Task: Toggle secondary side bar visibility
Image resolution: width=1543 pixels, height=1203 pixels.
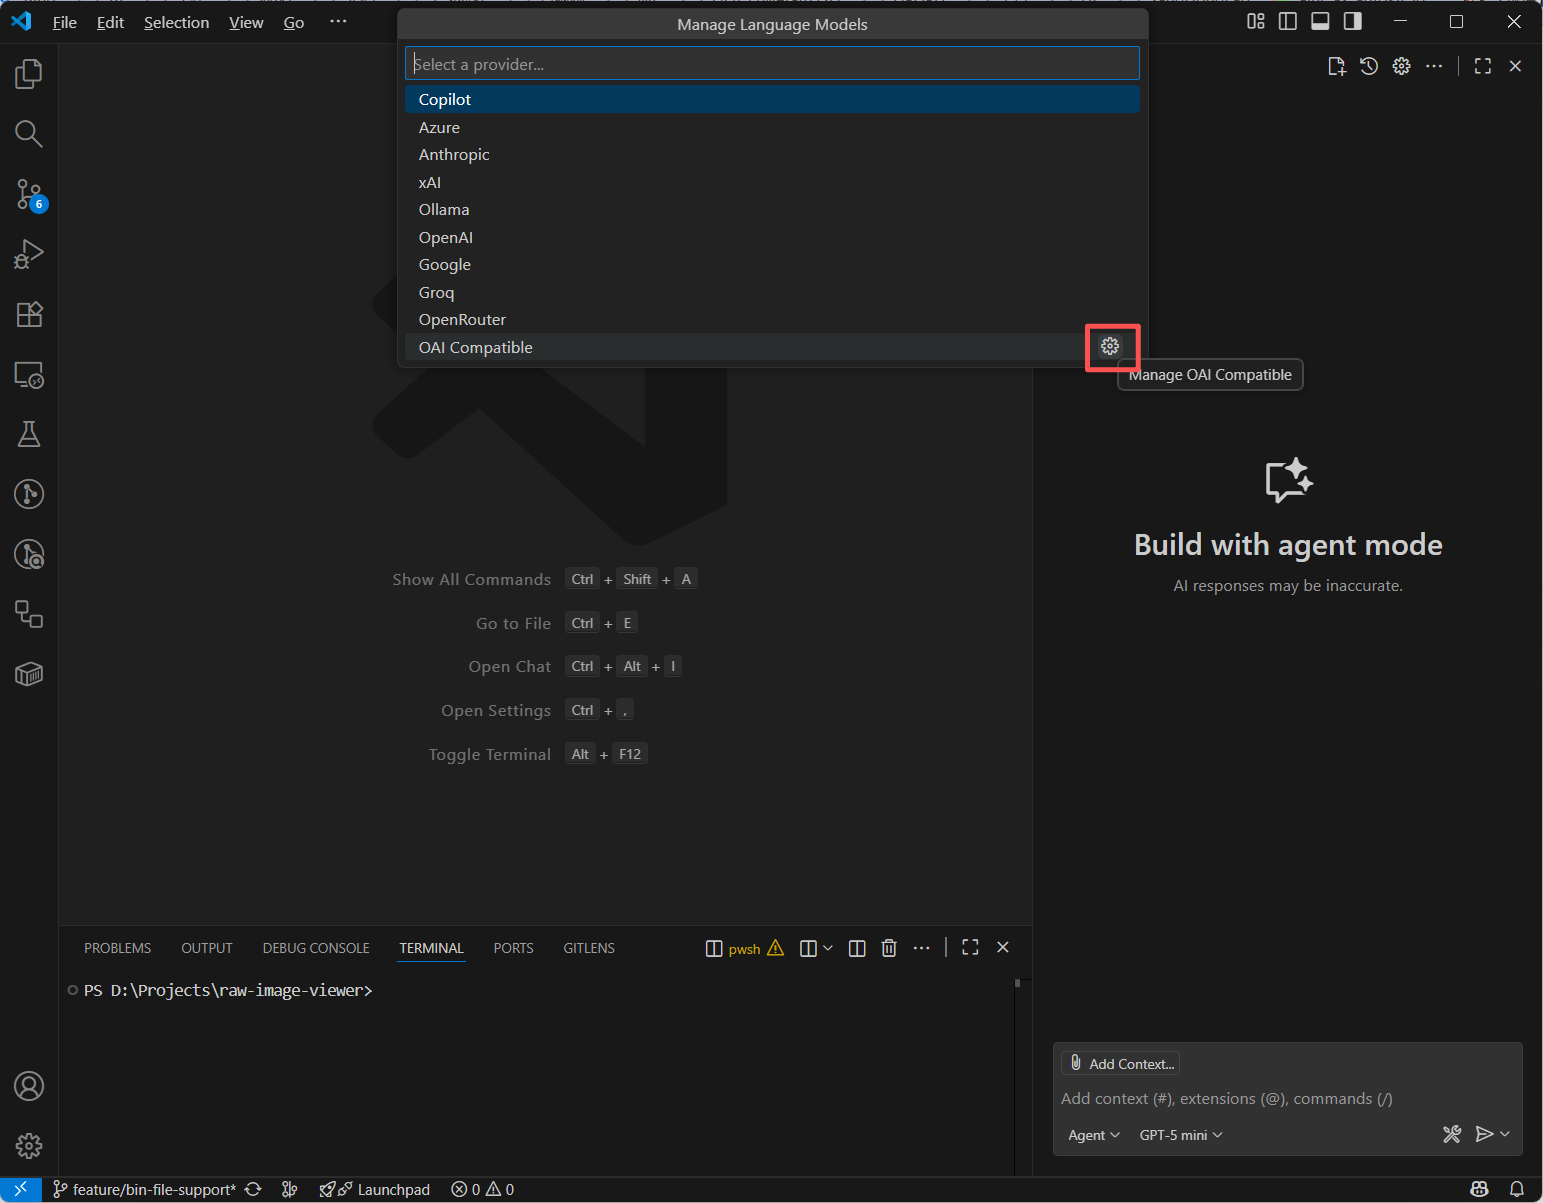Action: tap(1353, 21)
